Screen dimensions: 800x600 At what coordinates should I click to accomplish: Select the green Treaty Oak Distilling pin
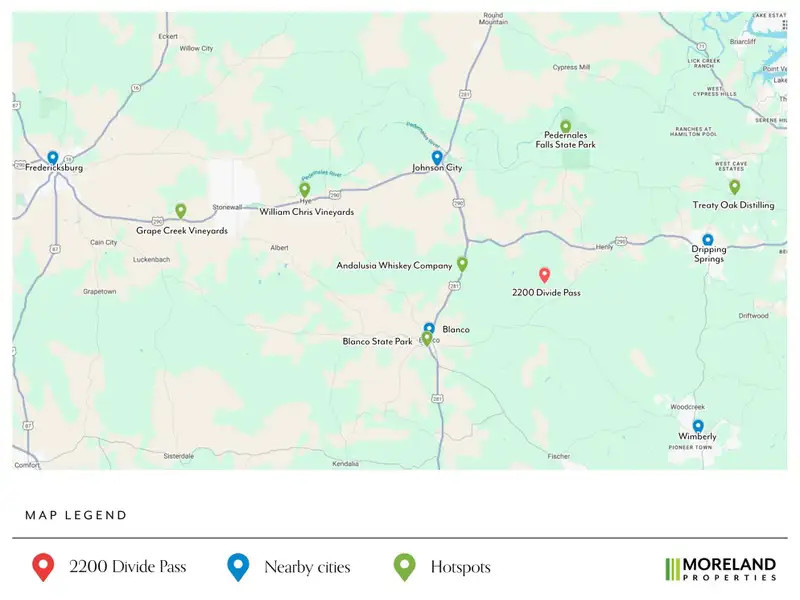point(734,187)
